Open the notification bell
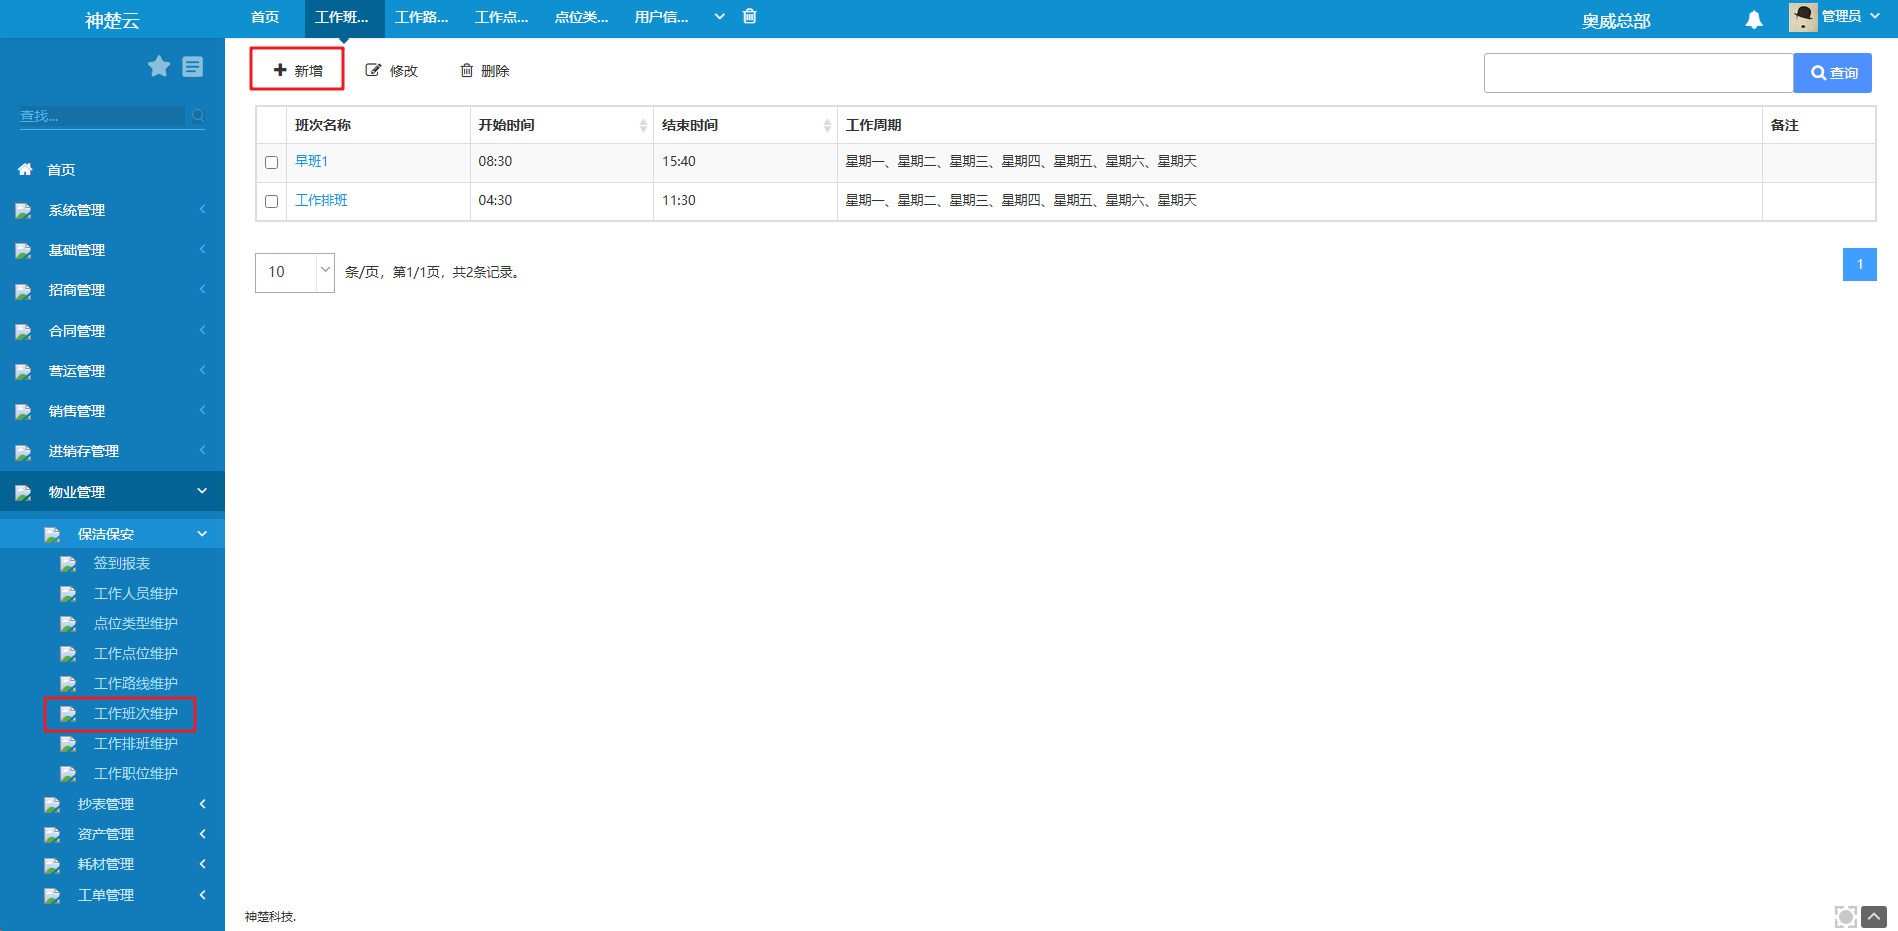 1754,19
